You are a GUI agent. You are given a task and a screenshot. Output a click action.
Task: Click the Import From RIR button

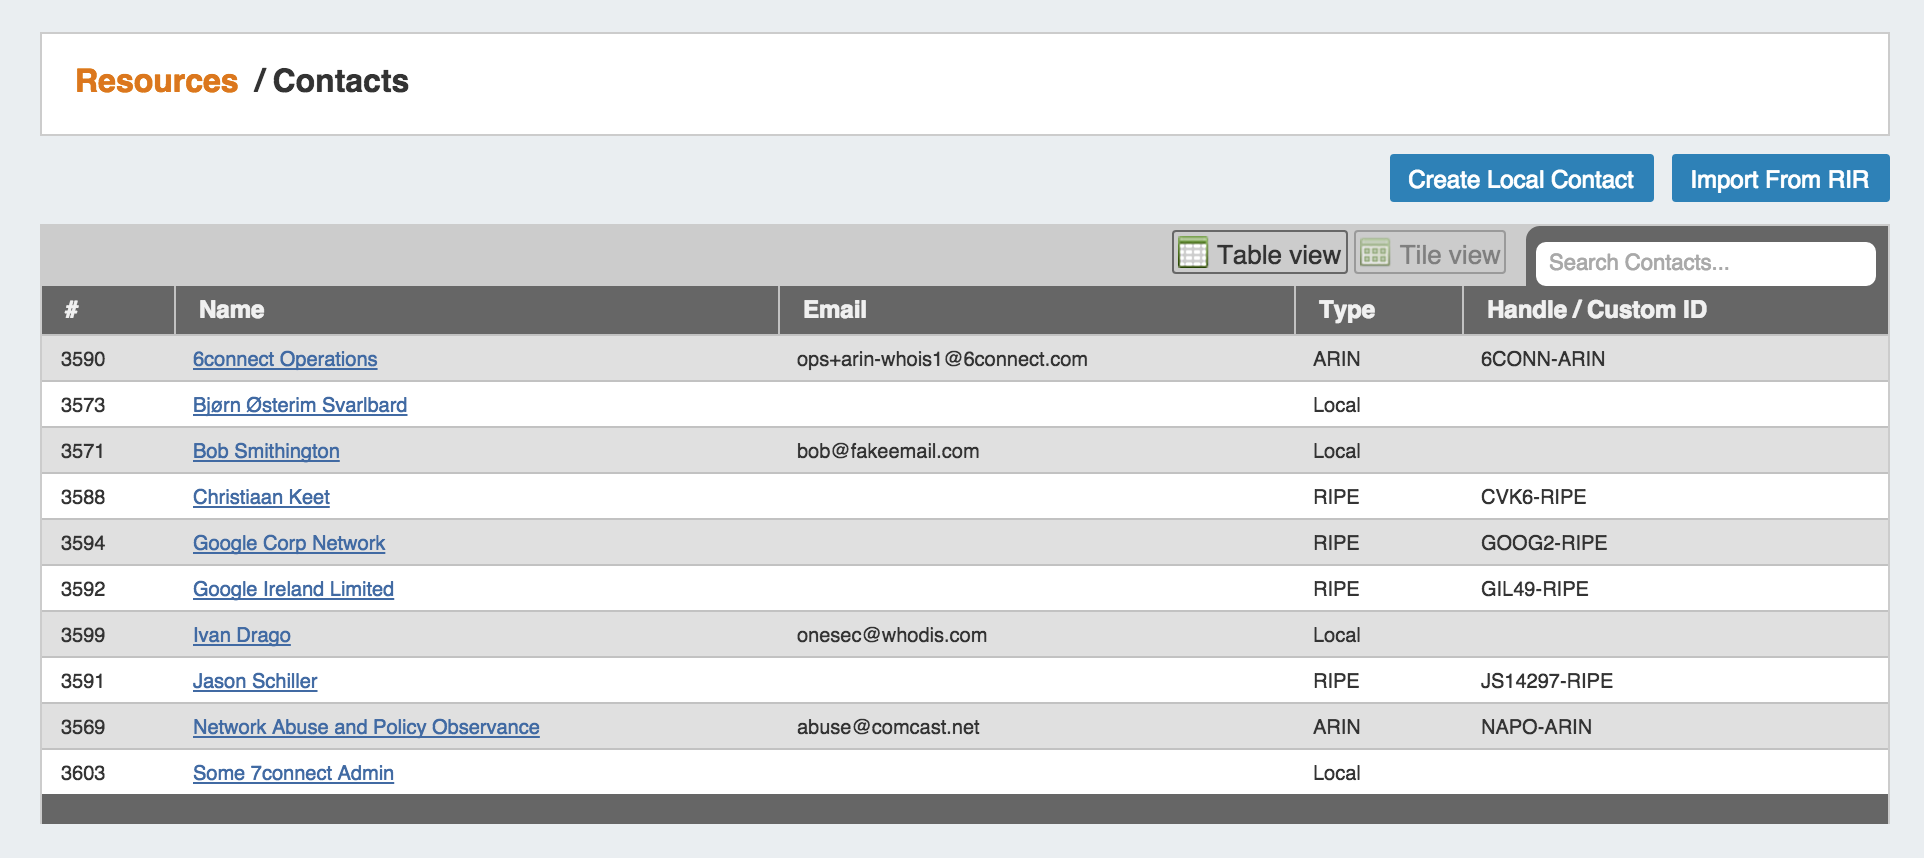[x=1779, y=179]
